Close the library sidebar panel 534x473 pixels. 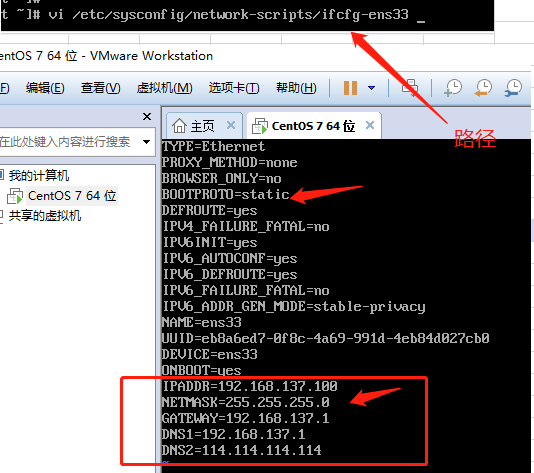pyautogui.click(x=147, y=116)
